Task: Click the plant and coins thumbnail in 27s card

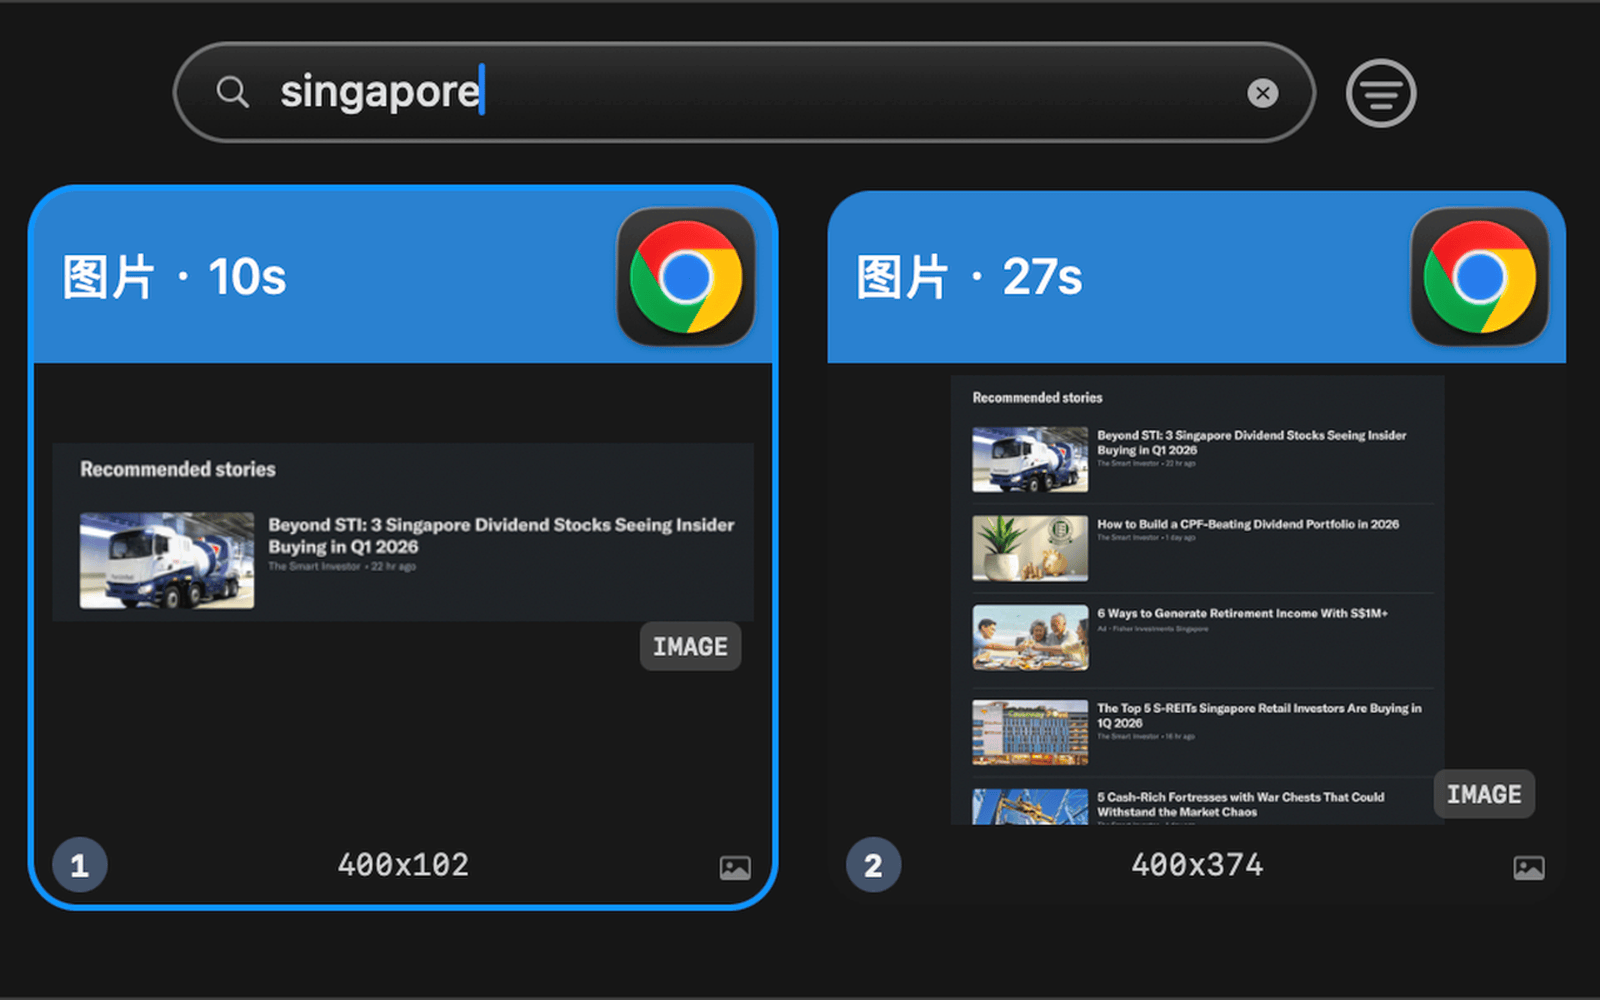Action: point(1030,548)
